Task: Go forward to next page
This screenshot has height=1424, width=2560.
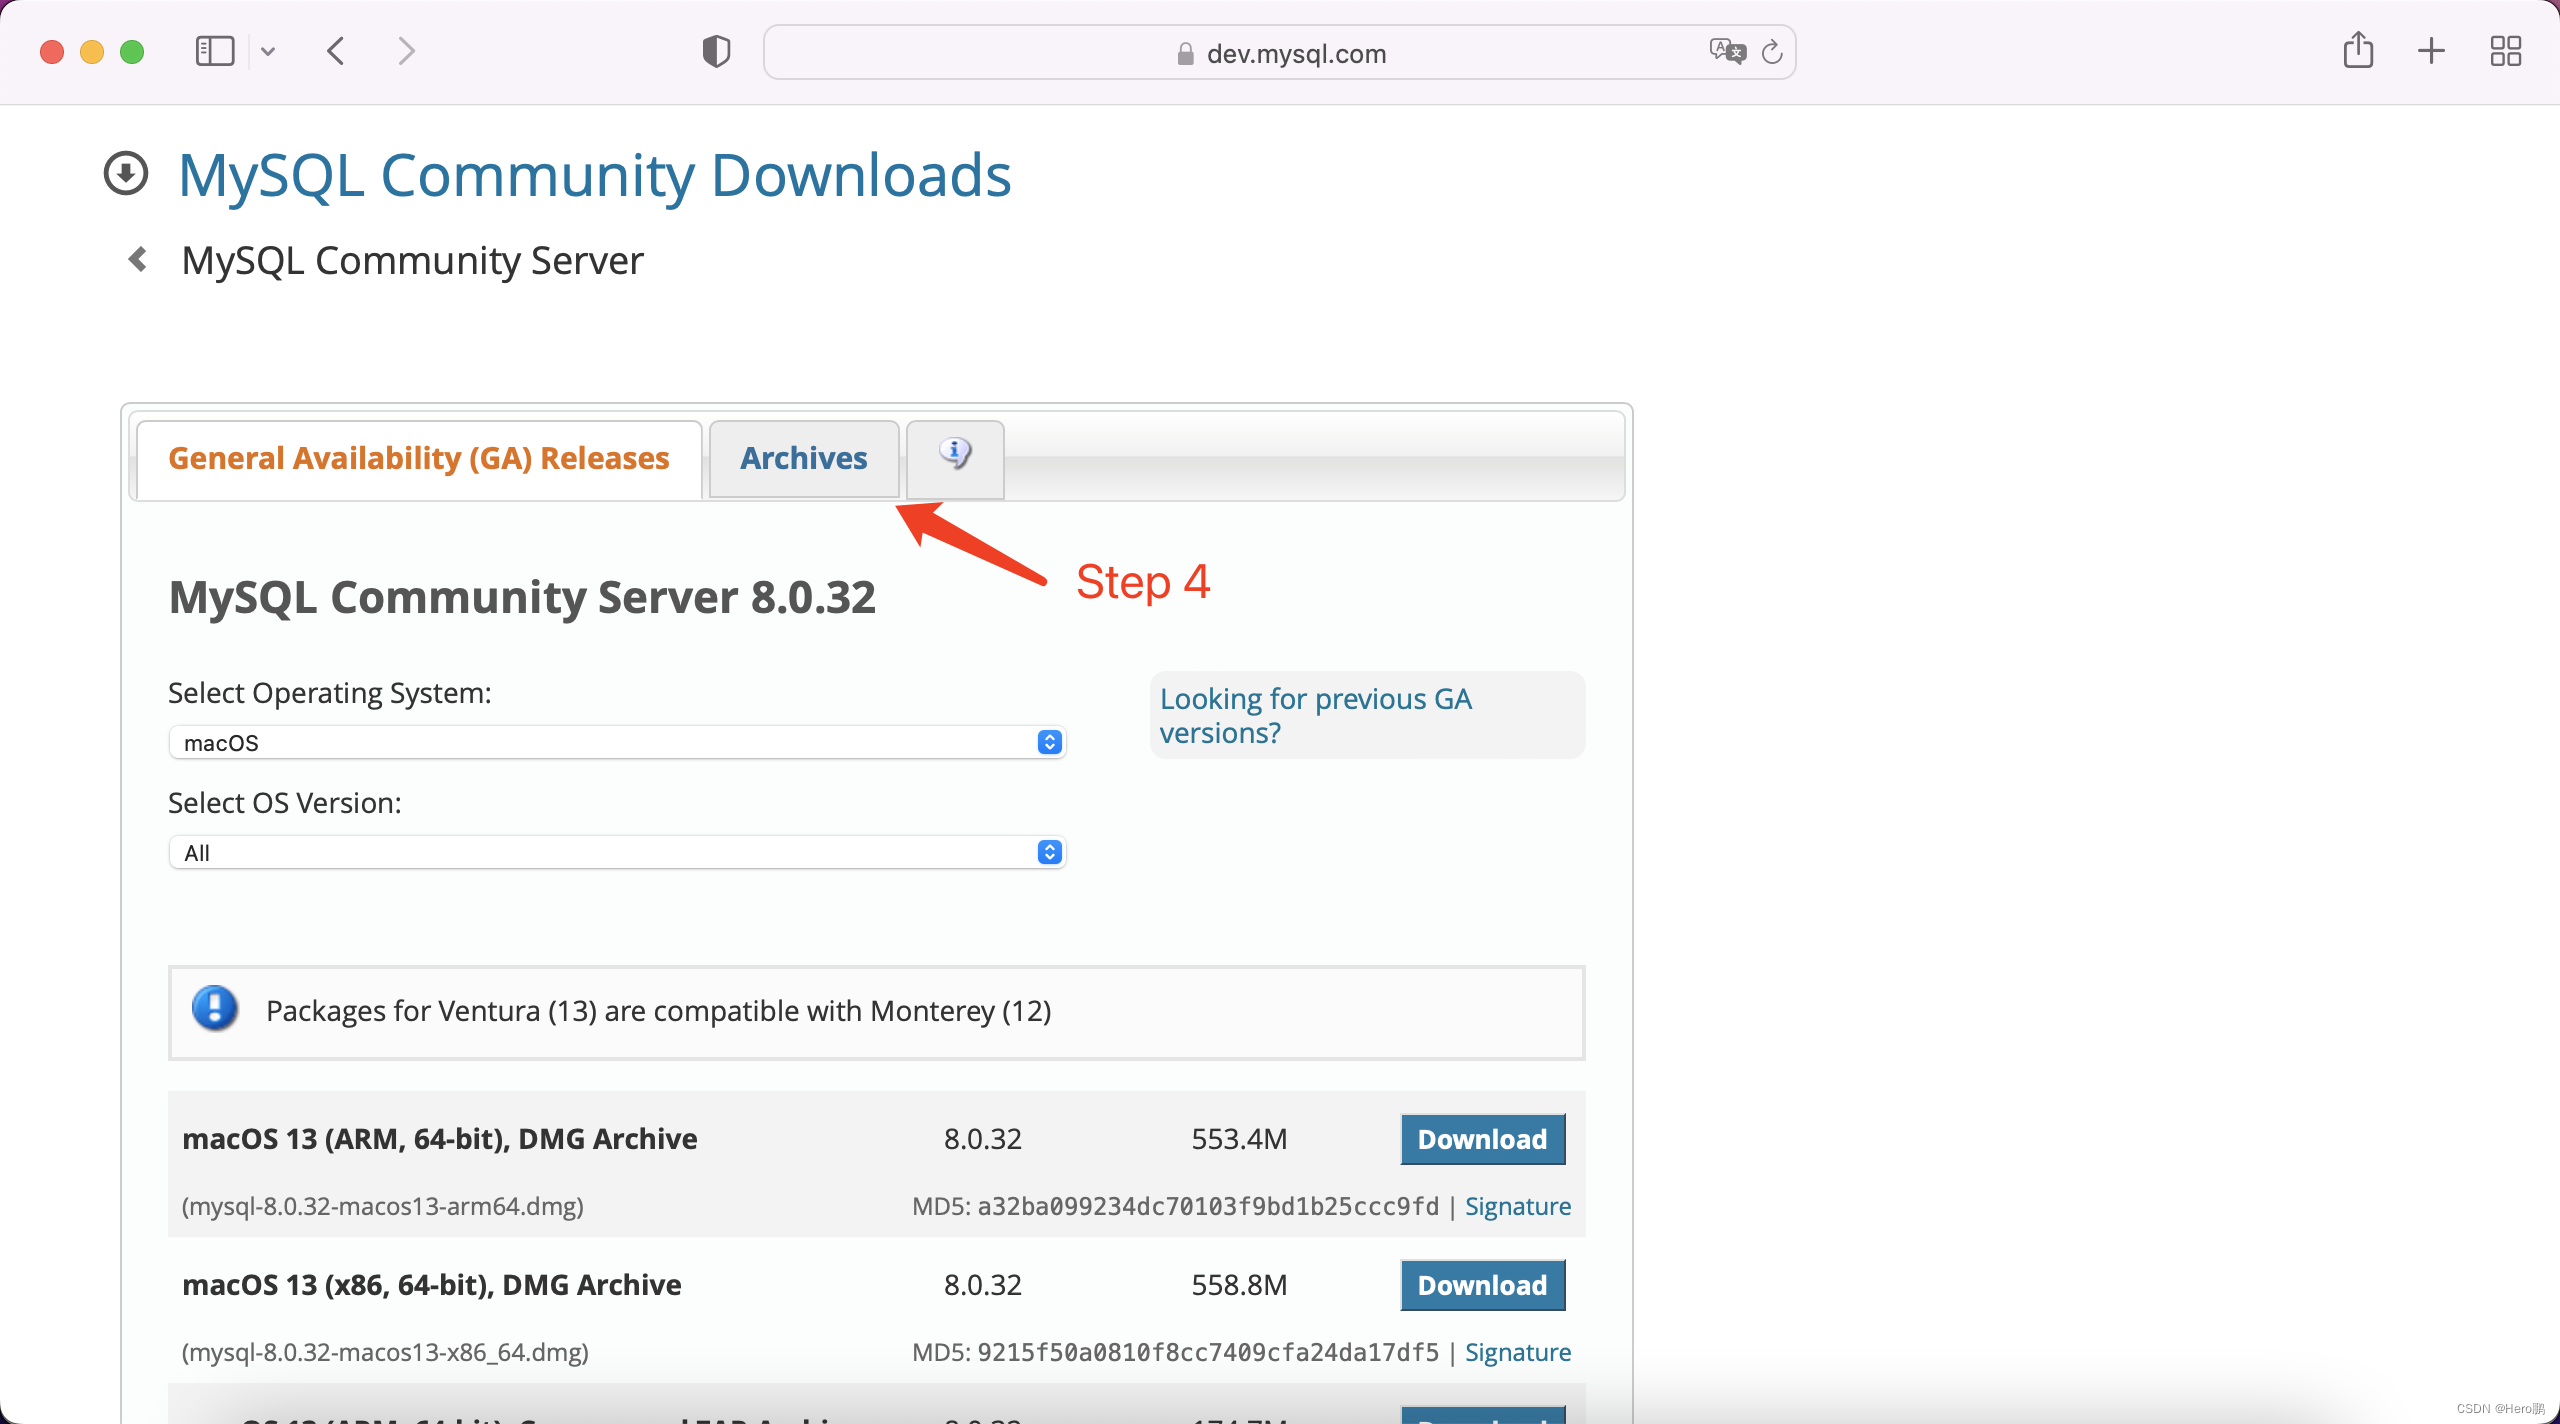Action: (x=405, y=51)
